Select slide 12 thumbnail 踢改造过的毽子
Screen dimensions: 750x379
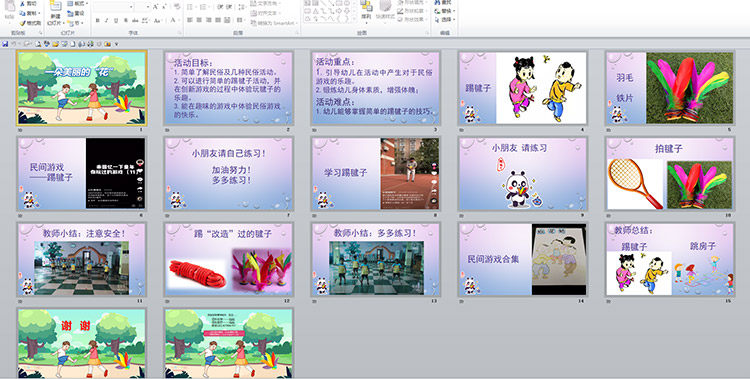coord(229,259)
